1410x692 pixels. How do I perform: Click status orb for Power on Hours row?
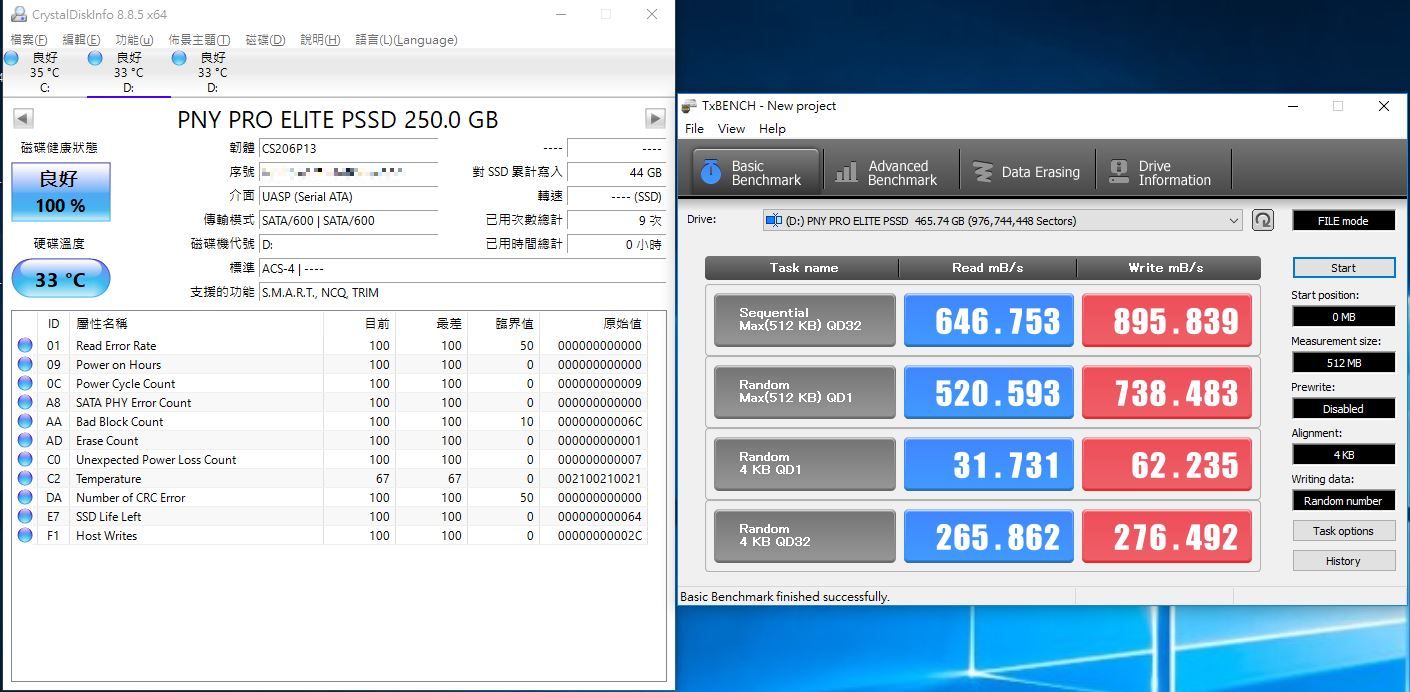tap(25, 365)
